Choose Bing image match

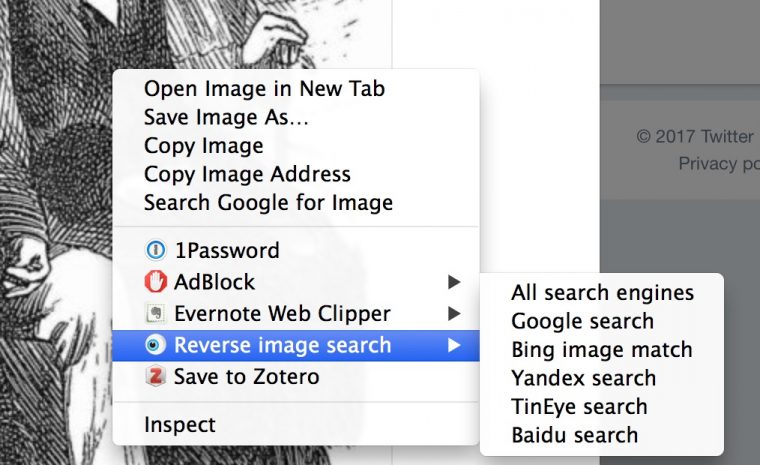(601, 350)
